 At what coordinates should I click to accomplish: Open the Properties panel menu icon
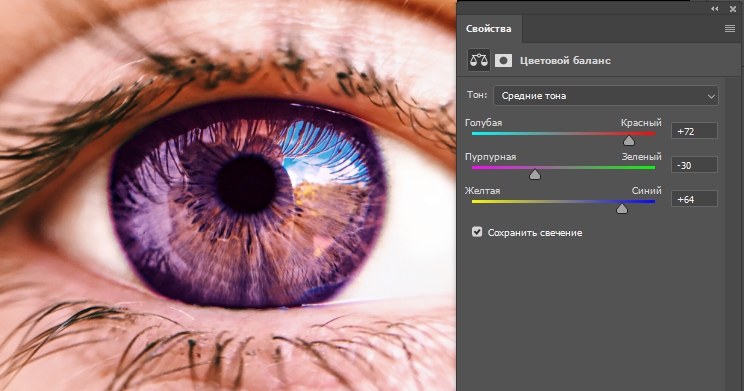point(730,29)
